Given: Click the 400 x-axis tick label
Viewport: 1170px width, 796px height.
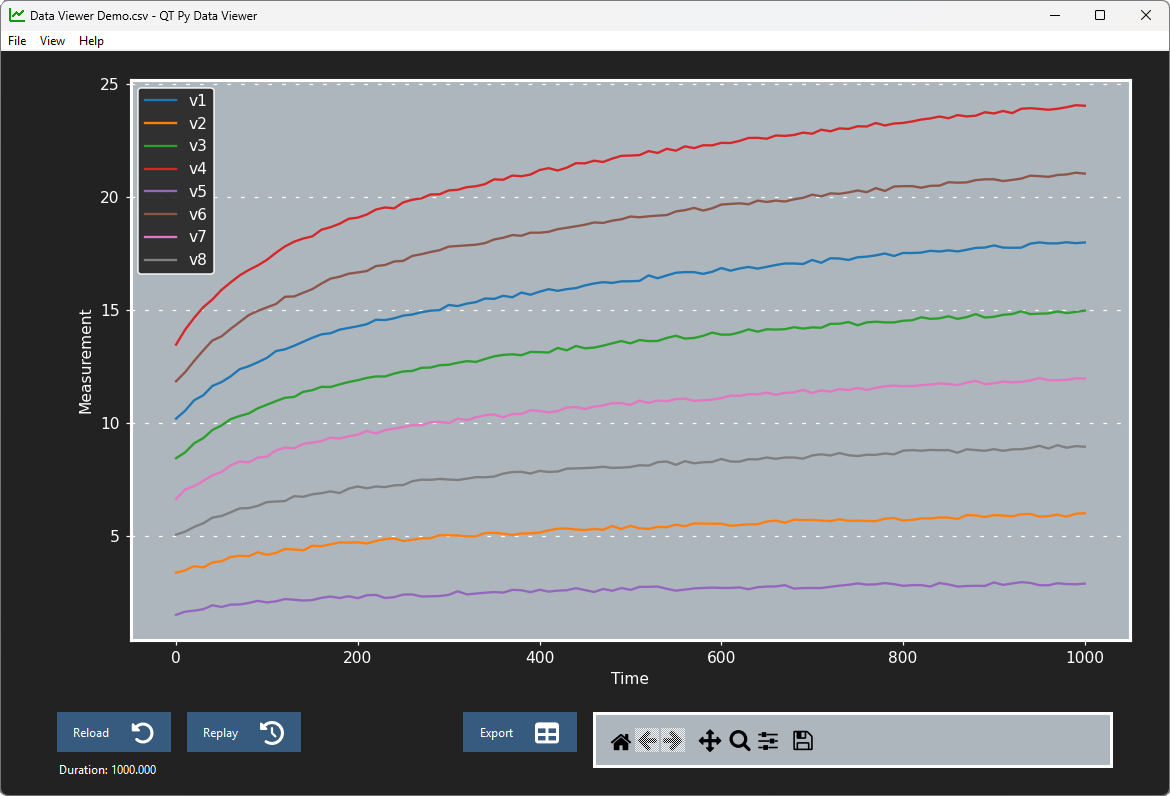Looking at the screenshot, I should pos(539,657).
